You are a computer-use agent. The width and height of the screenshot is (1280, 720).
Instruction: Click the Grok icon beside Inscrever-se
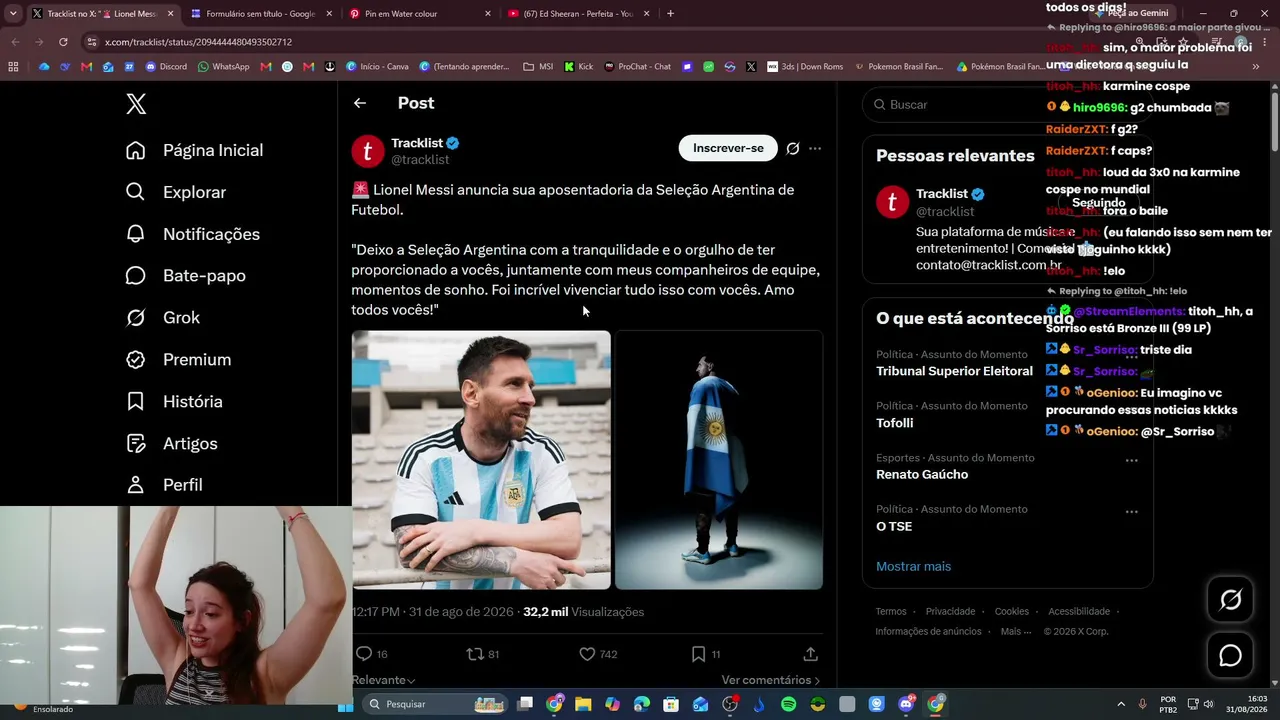pos(793,148)
